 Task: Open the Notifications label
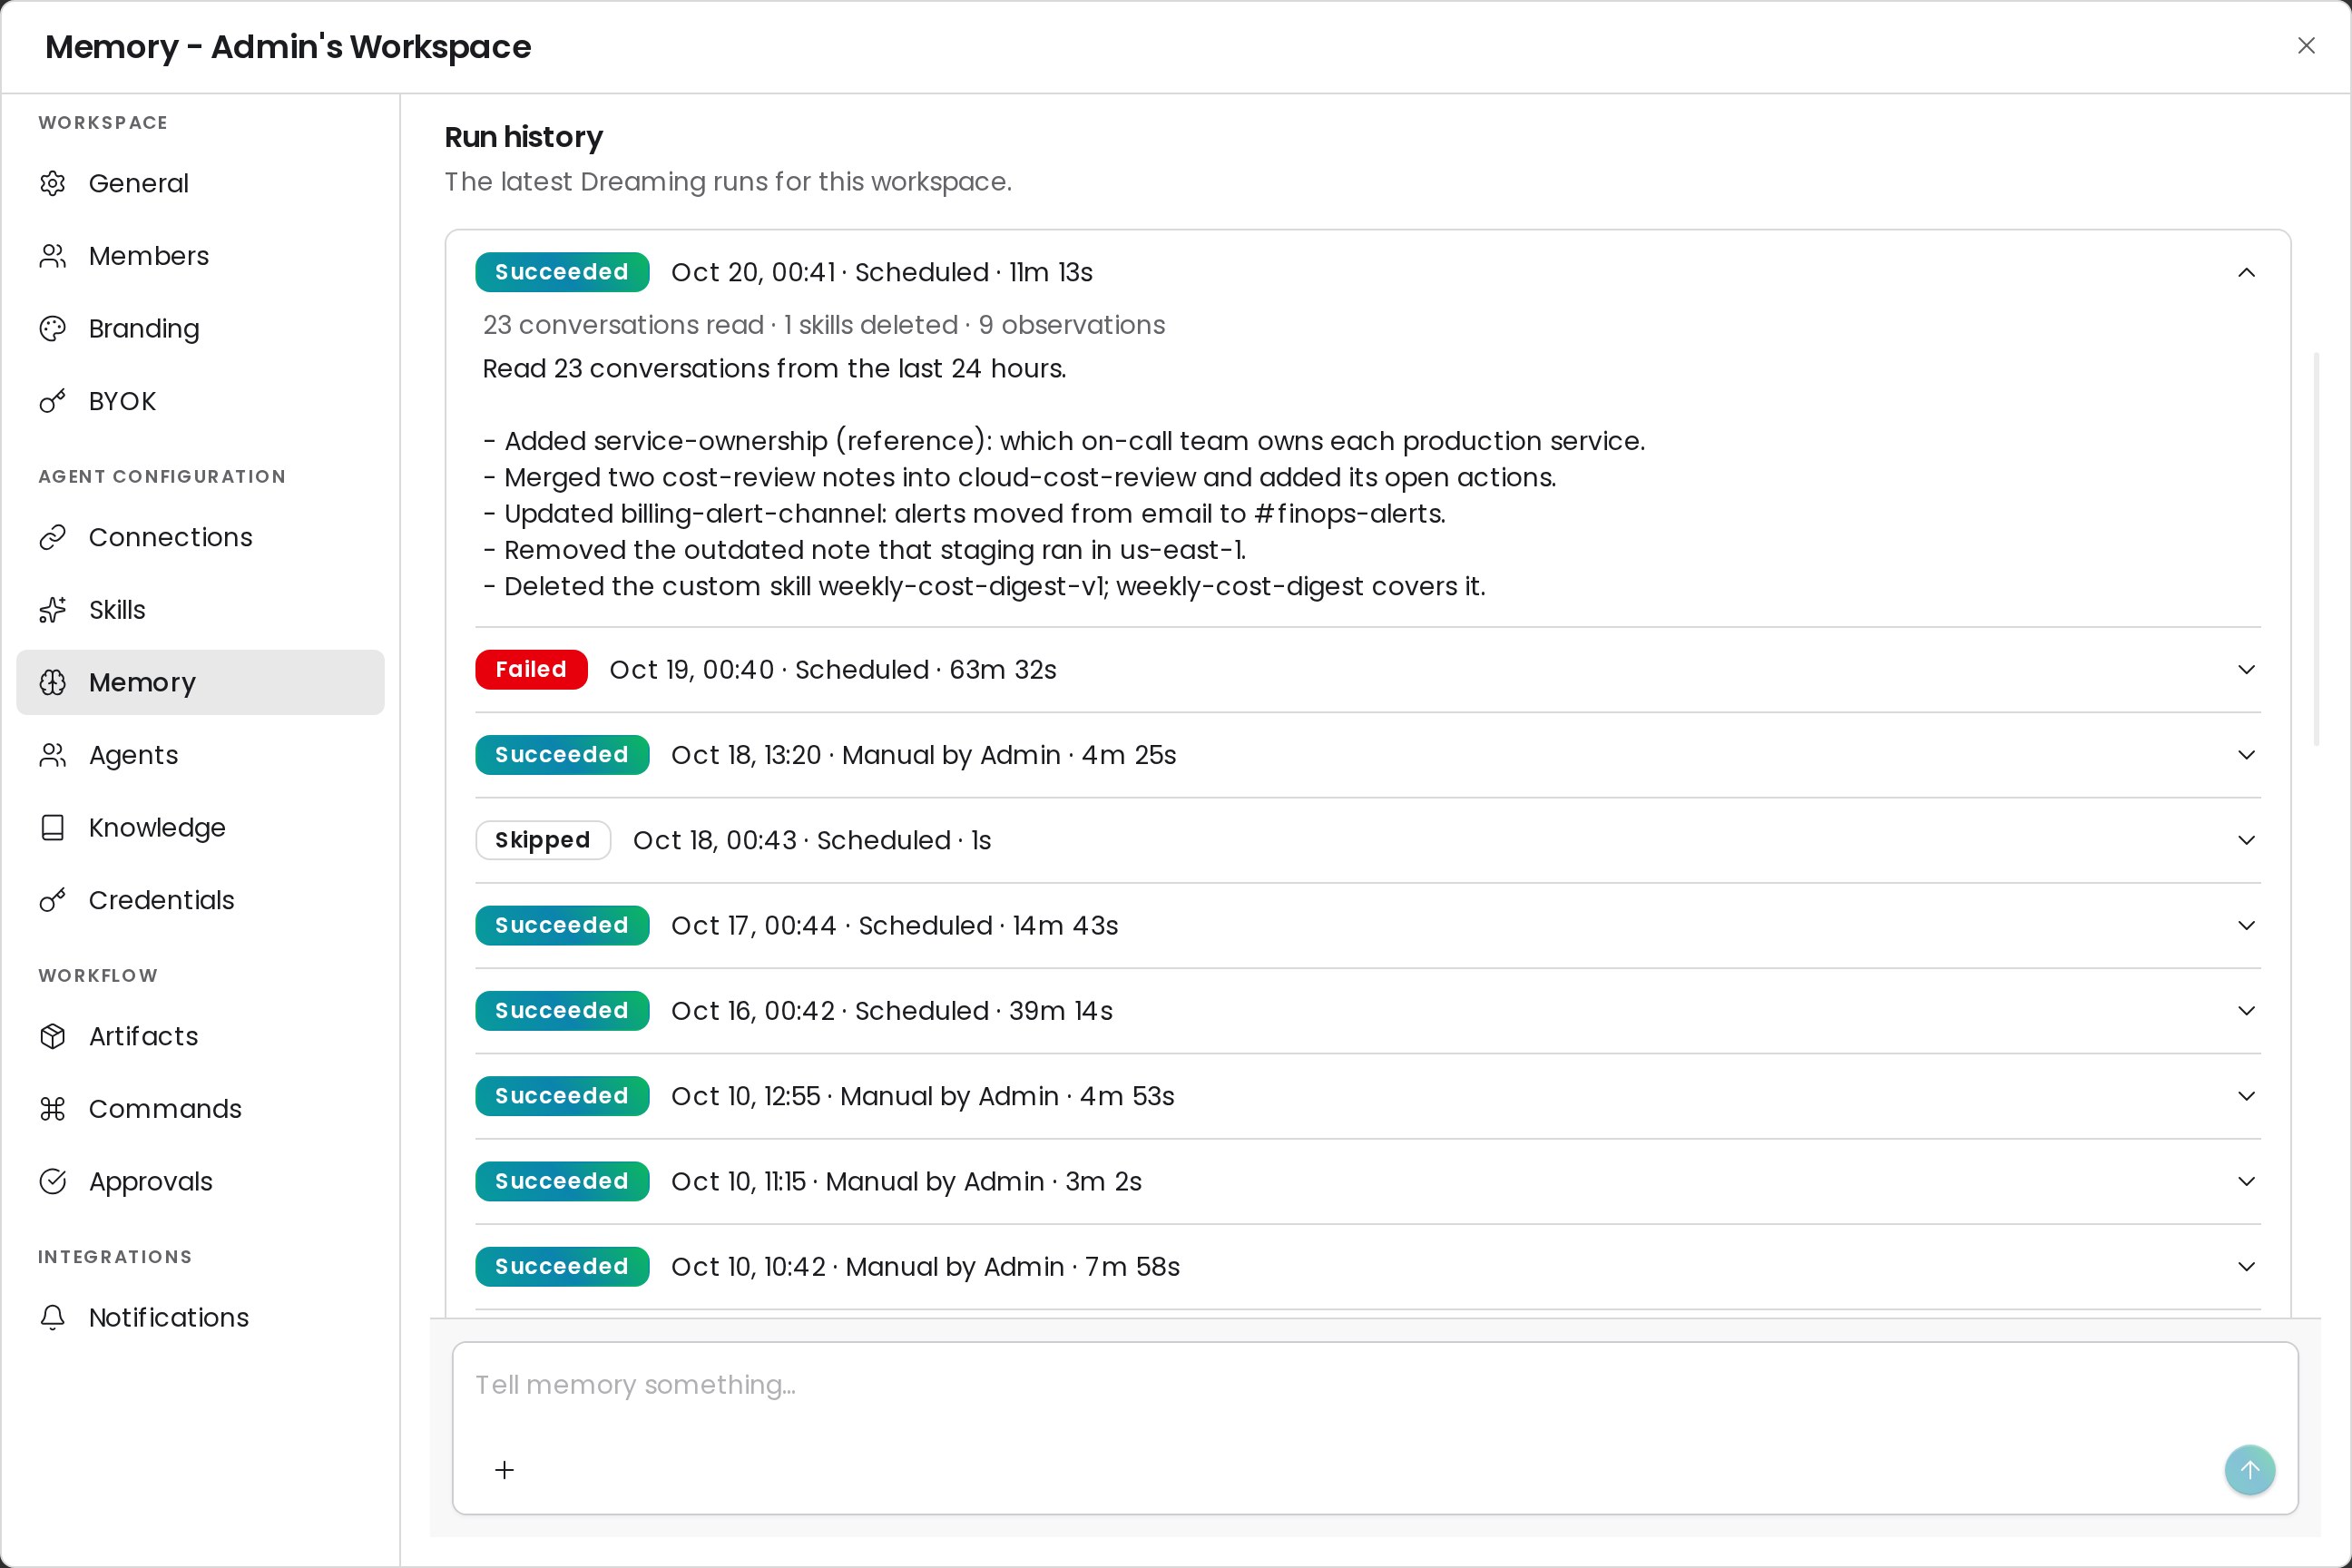click(169, 1317)
